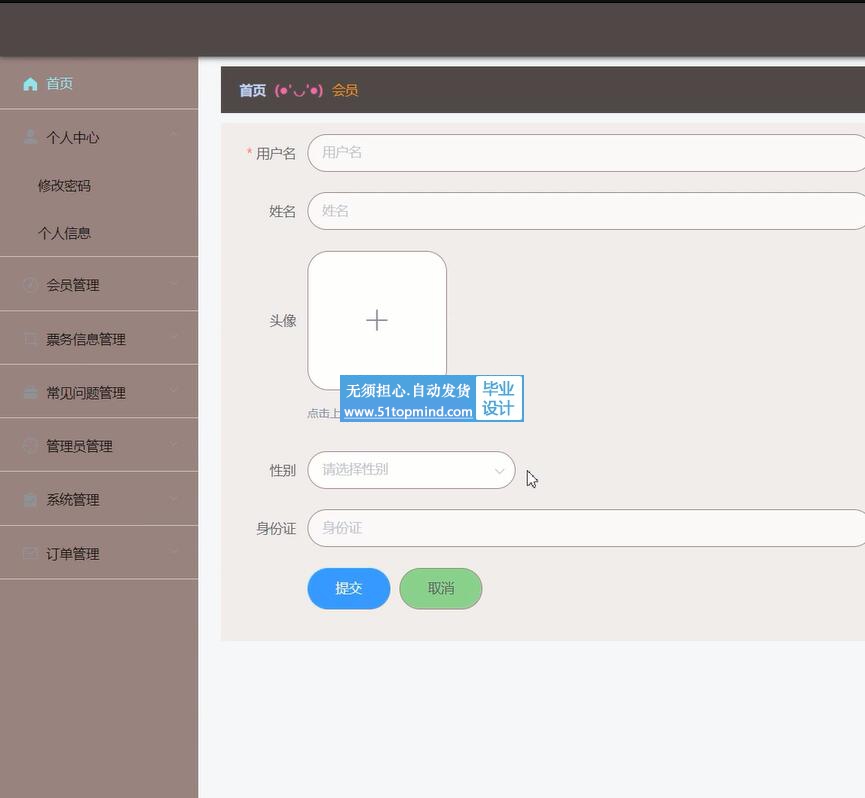Click the plus icon to upload 头像
The width and height of the screenshot is (865, 798).
coord(377,320)
